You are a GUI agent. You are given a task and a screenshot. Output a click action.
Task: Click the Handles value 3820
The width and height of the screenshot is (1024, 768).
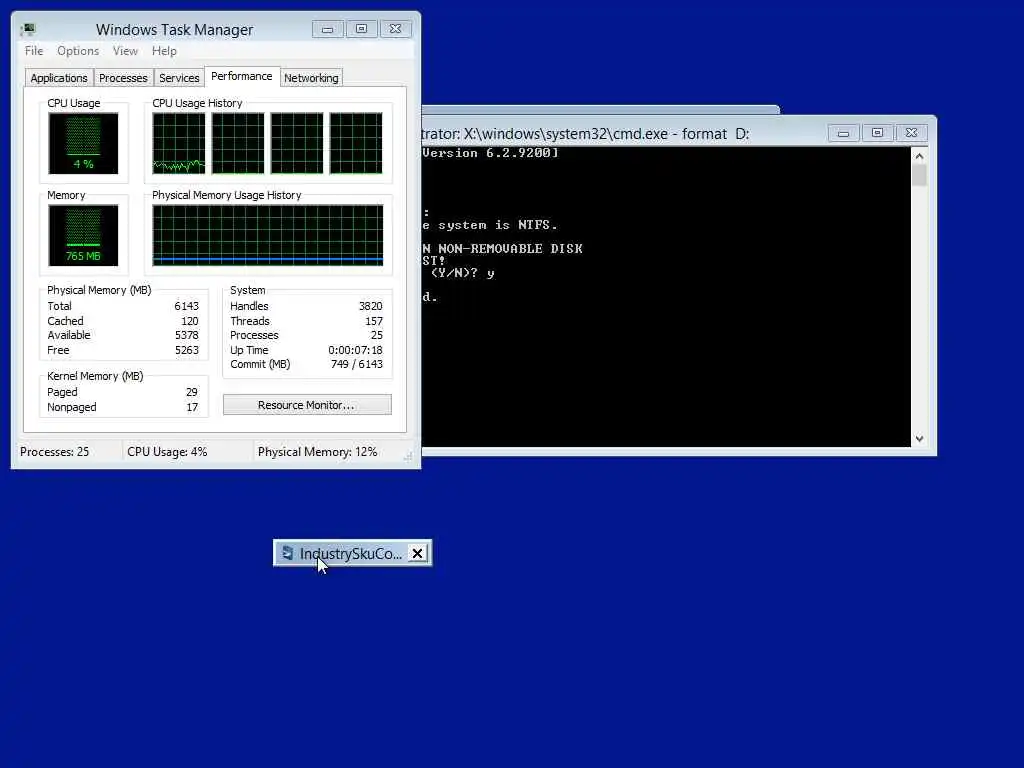370,306
